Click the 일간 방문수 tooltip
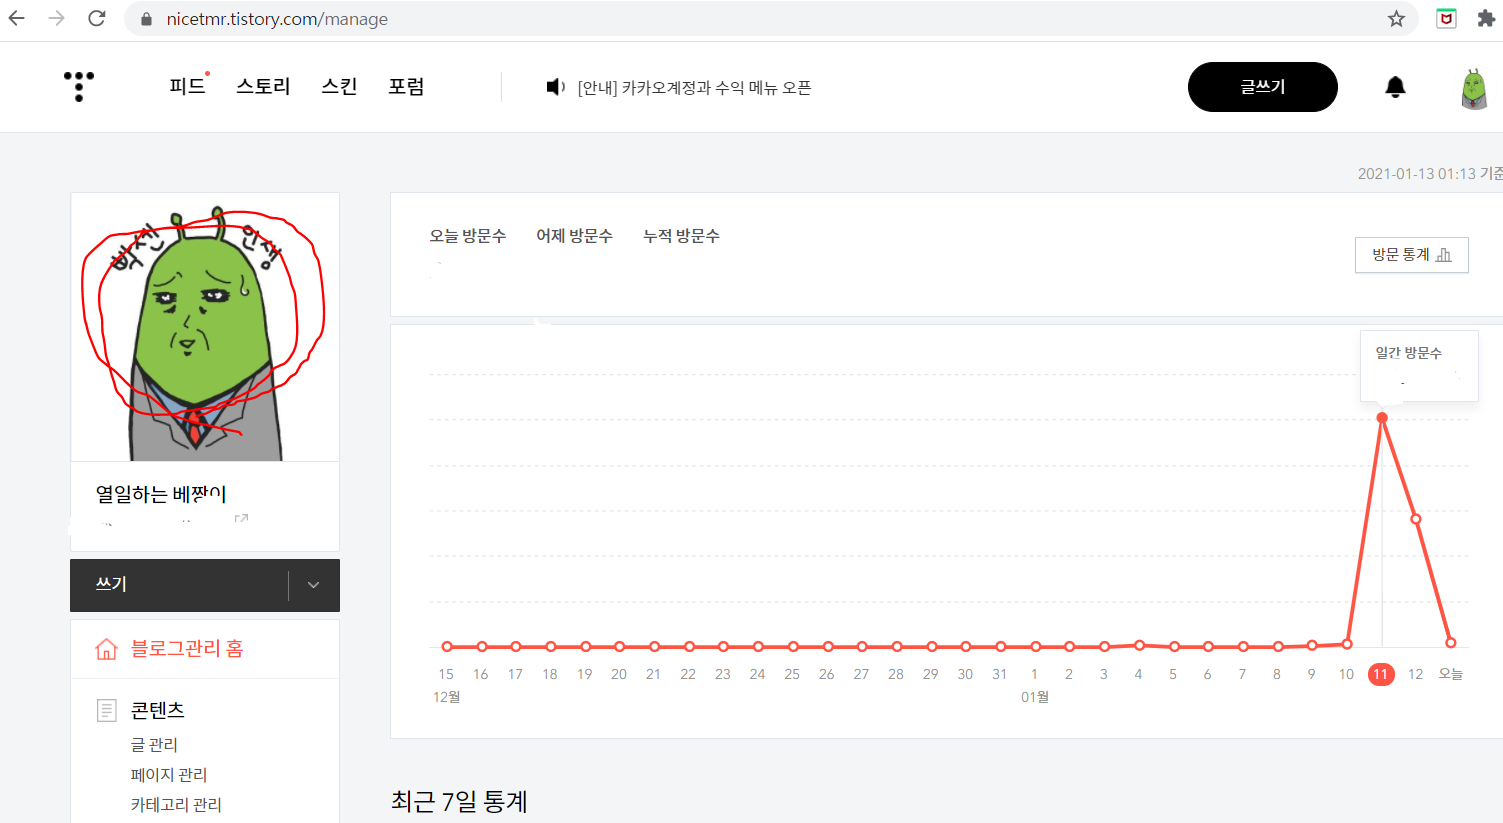1503x823 pixels. click(x=1419, y=366)
